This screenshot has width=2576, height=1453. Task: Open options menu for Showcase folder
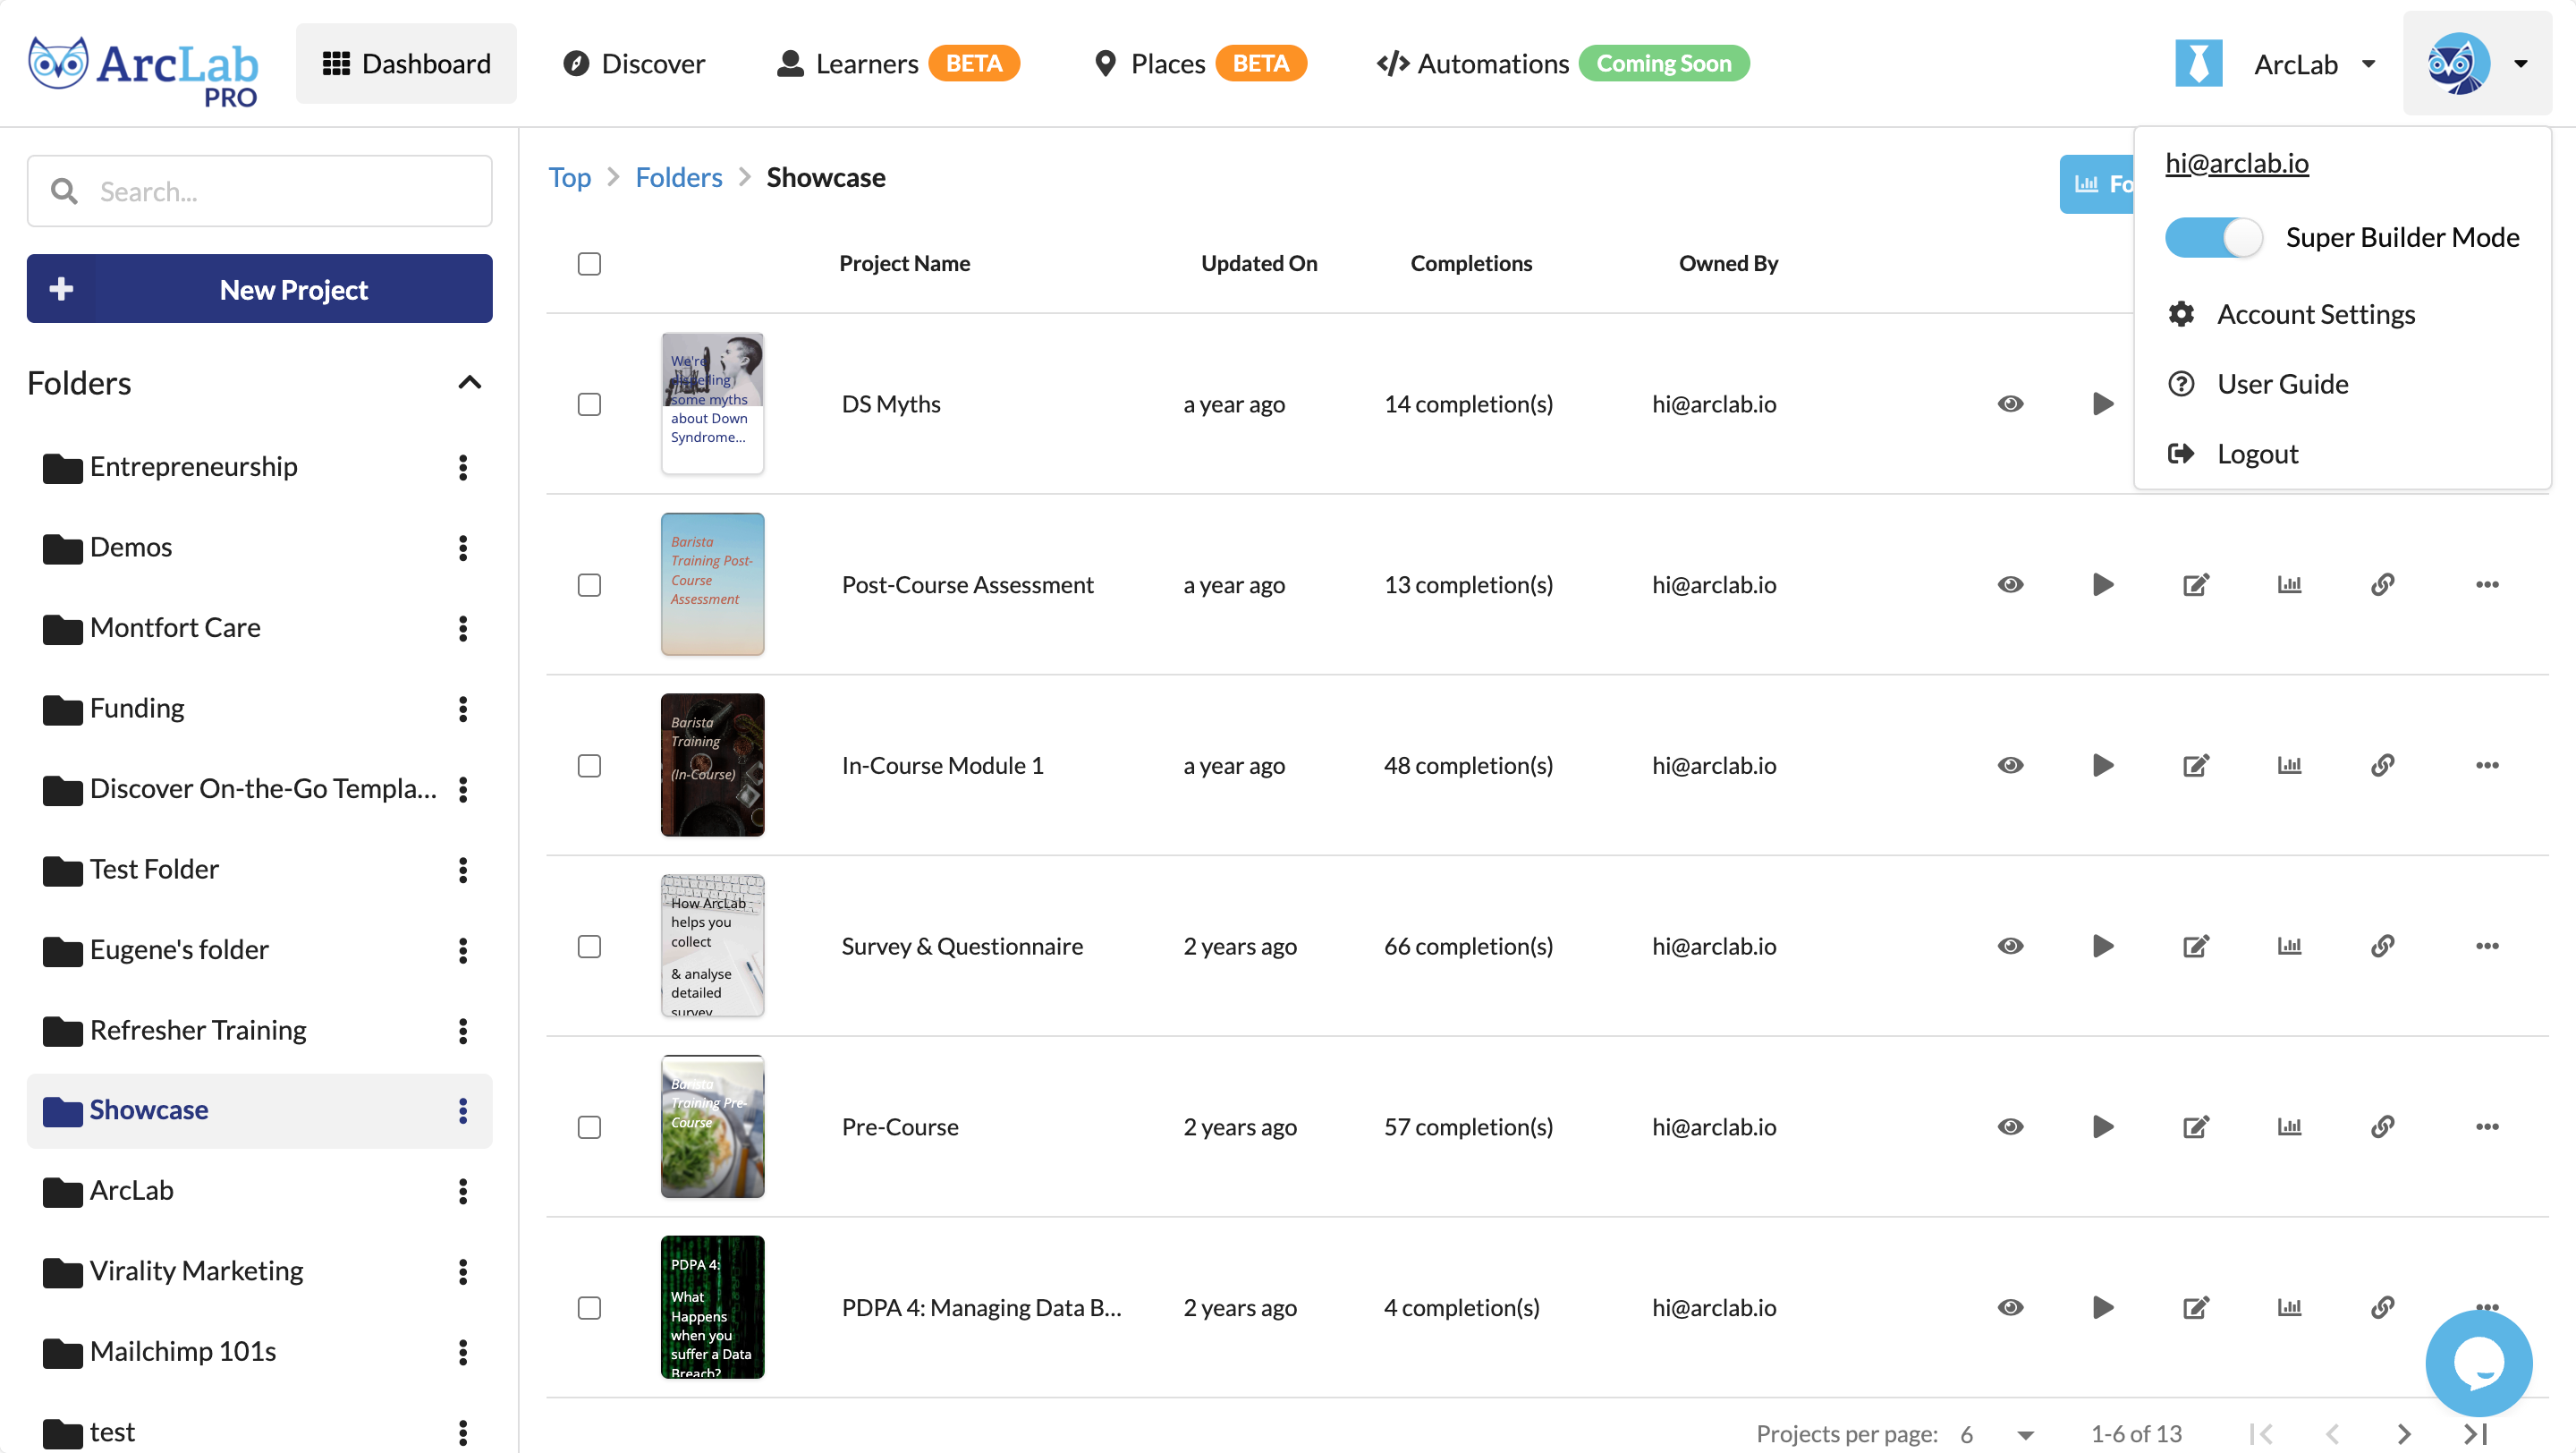click(x=463, y=1111)
